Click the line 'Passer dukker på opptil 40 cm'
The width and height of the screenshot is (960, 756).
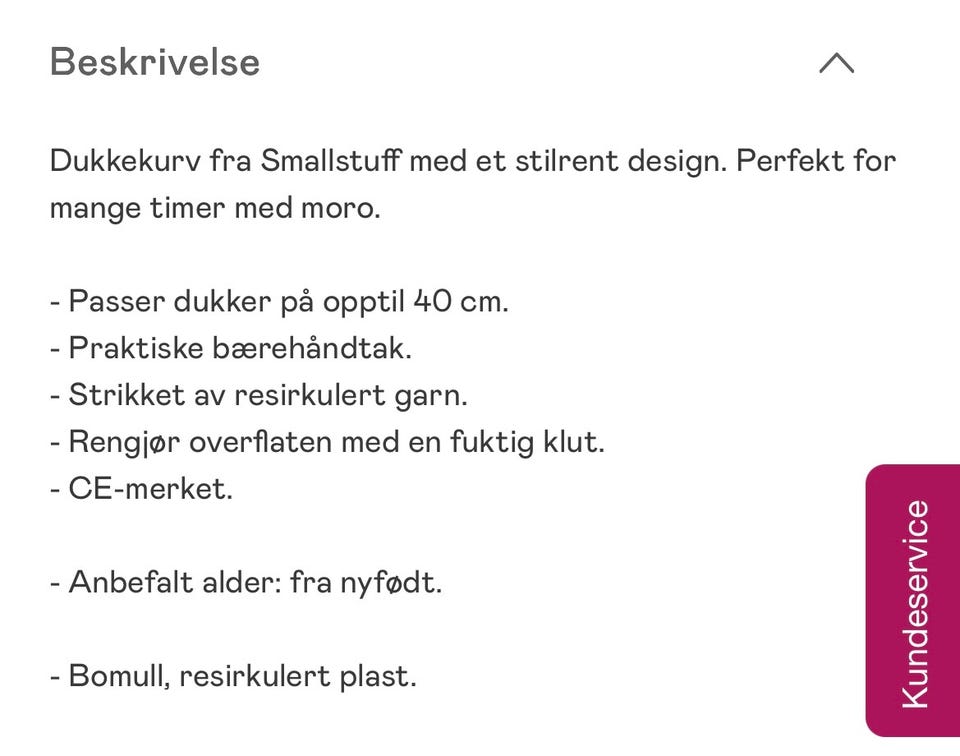(280, 300)
